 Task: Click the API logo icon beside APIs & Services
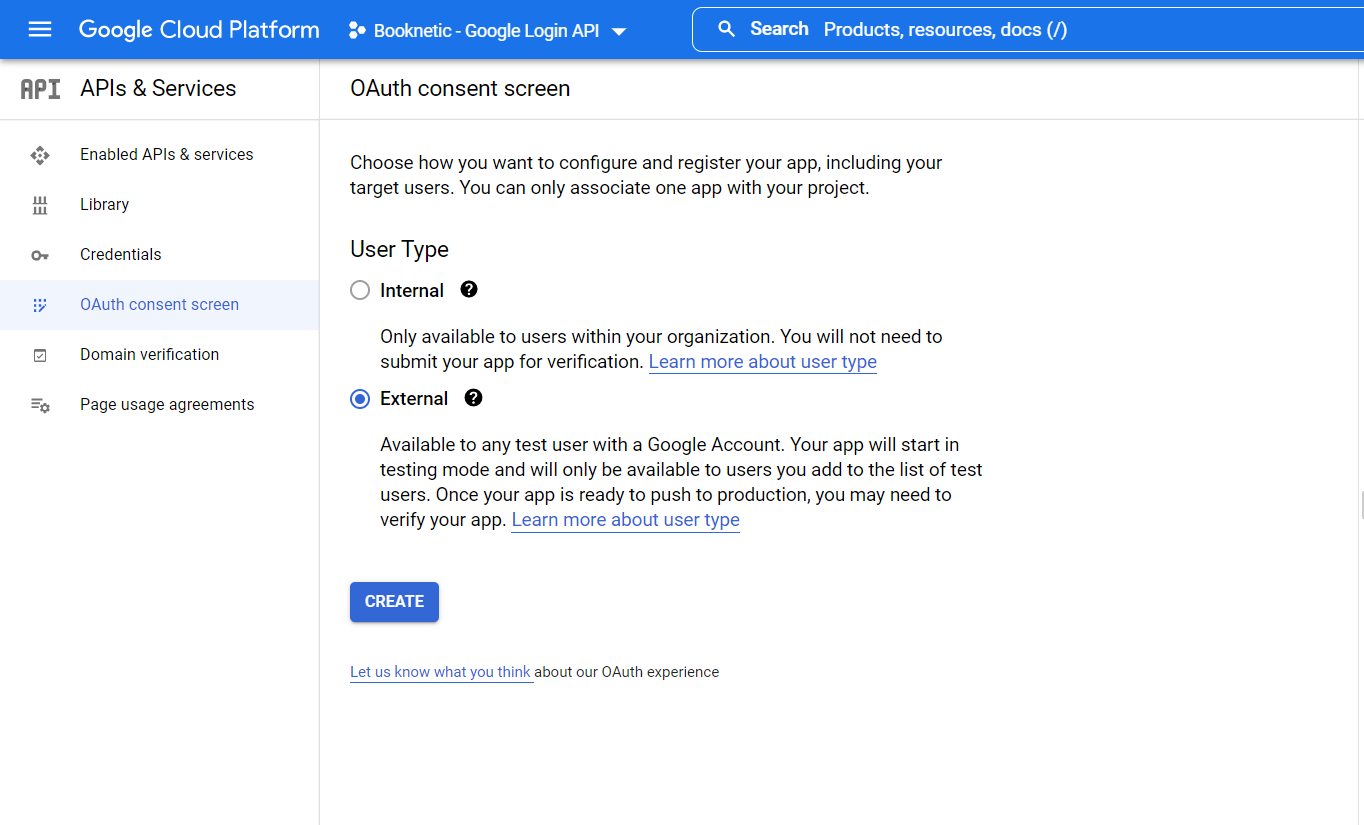click(40, 88)
